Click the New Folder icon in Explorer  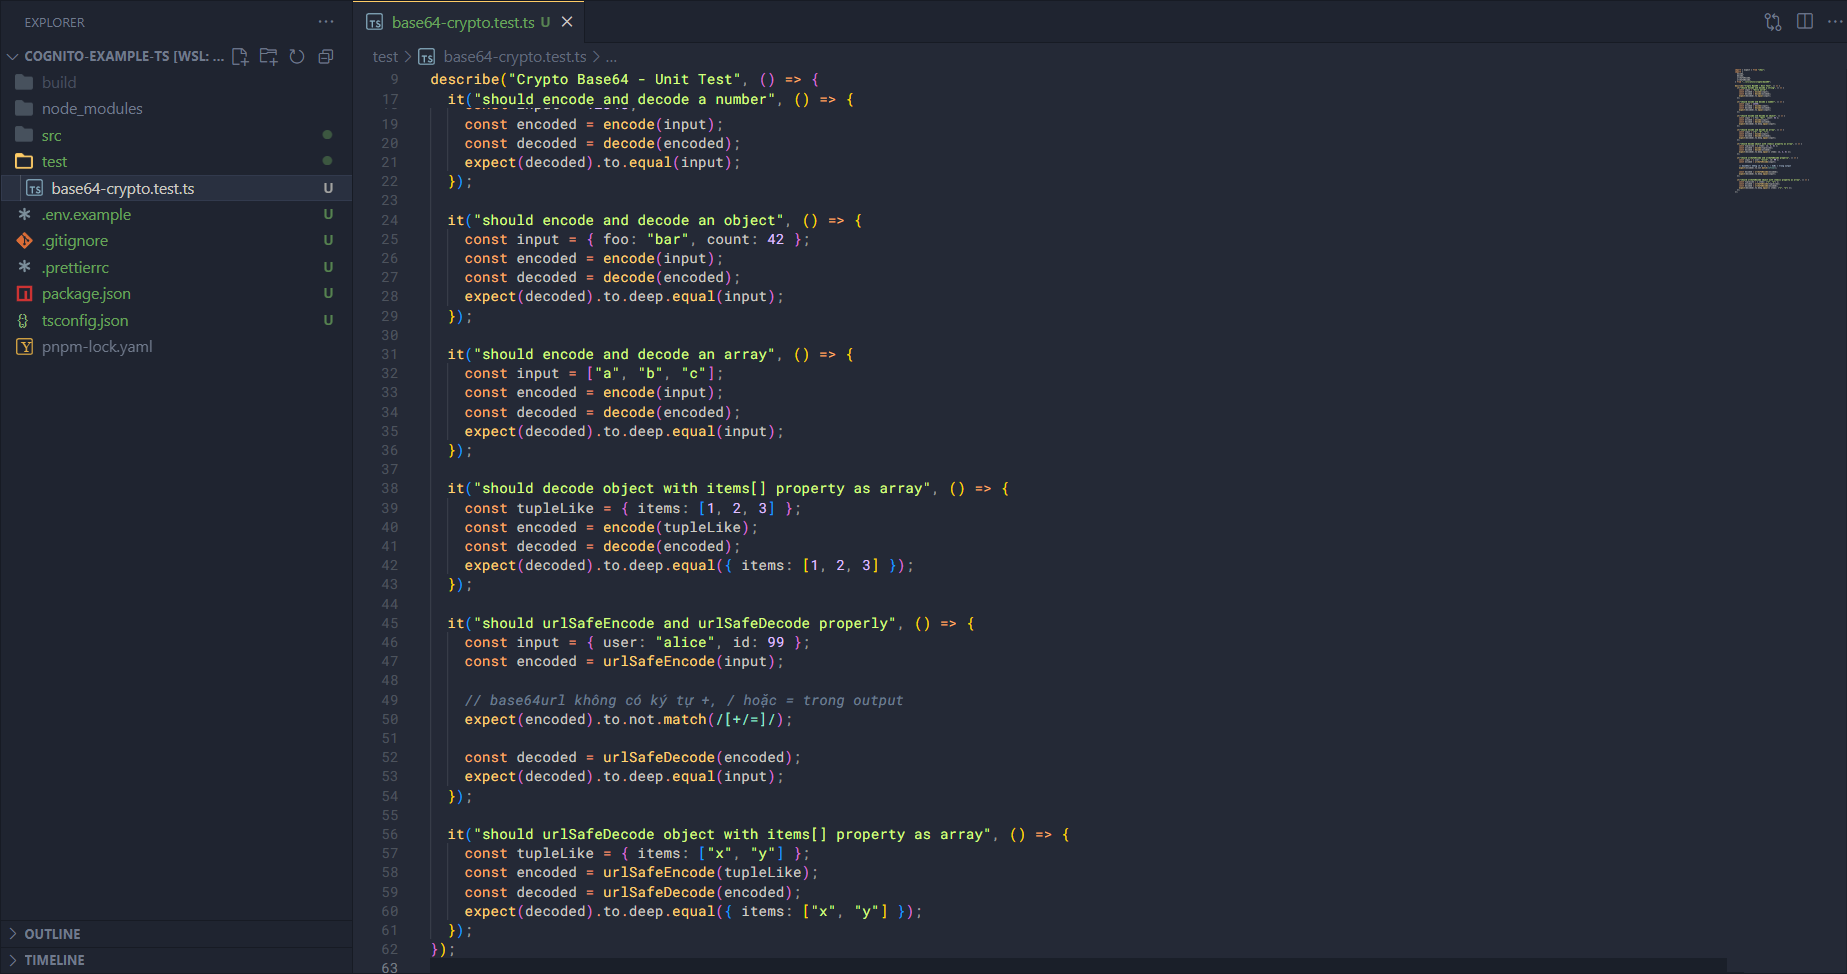tap(268, 57)
